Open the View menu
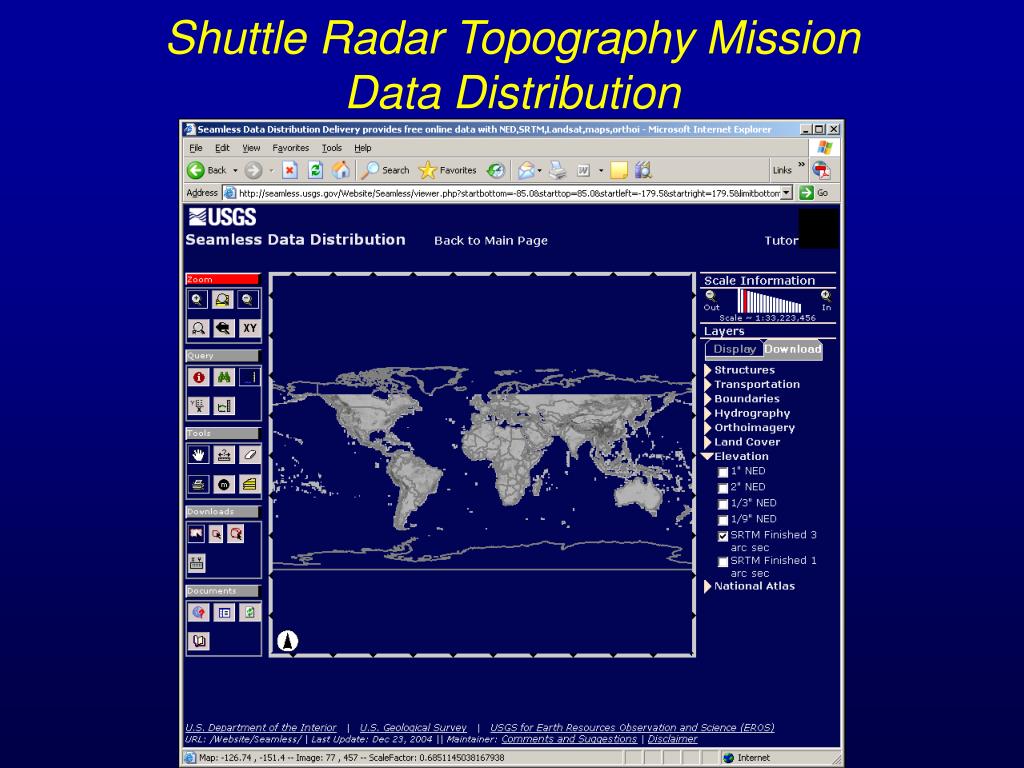 (x=251, y=148)
